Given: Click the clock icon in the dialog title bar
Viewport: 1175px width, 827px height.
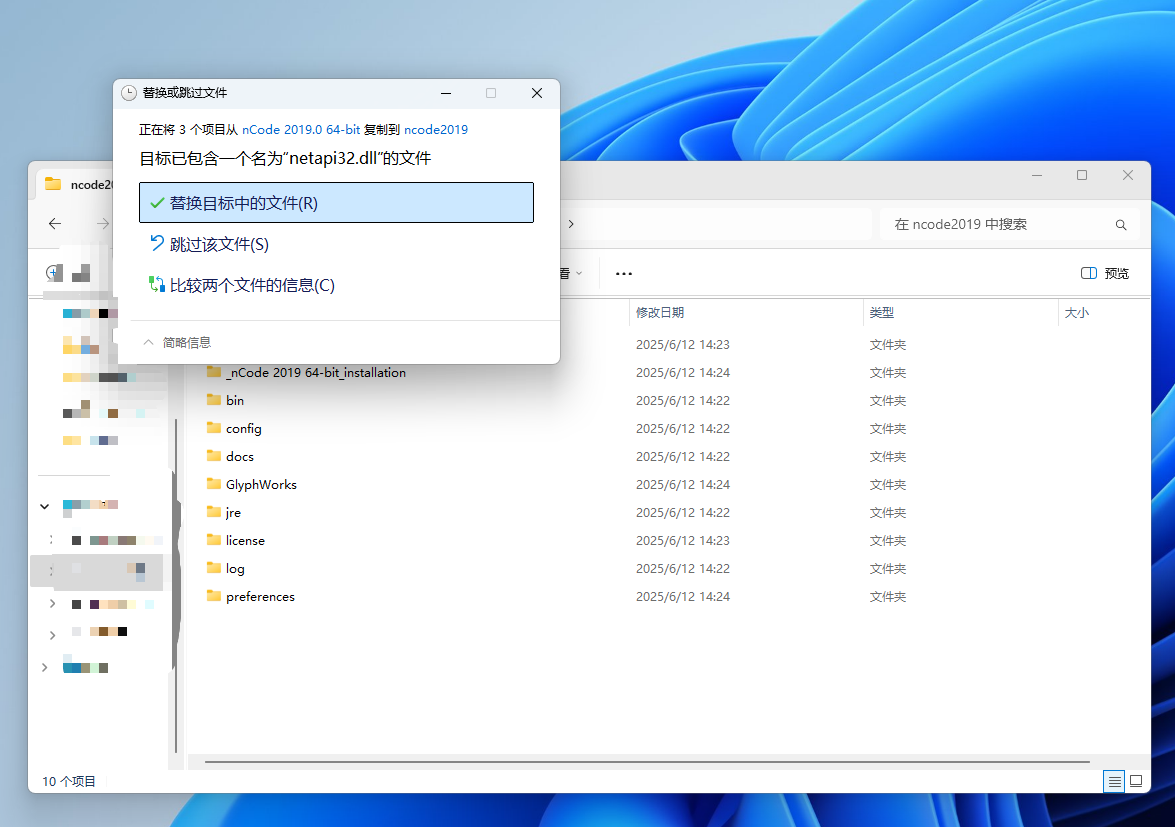Looking at the screenshot, I should point(129,92).
